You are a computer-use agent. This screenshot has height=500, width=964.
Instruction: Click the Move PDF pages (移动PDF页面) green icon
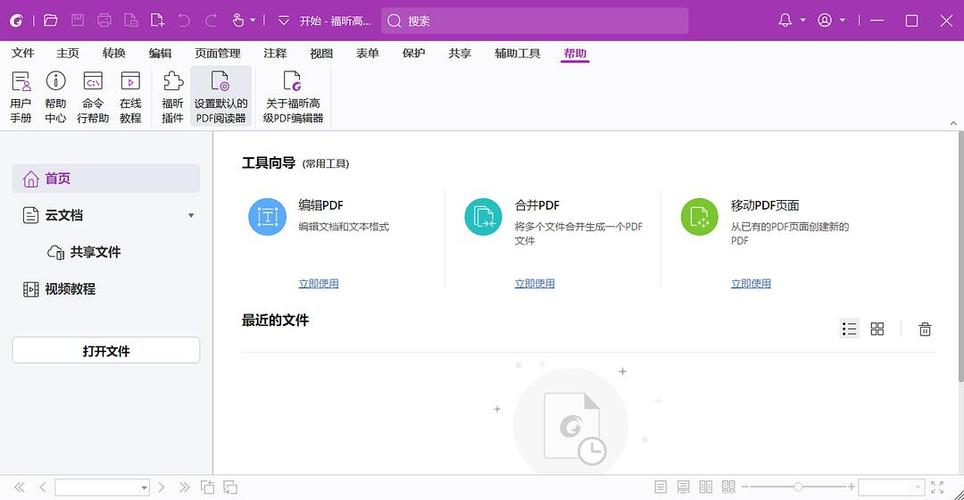tap(700, 216)
